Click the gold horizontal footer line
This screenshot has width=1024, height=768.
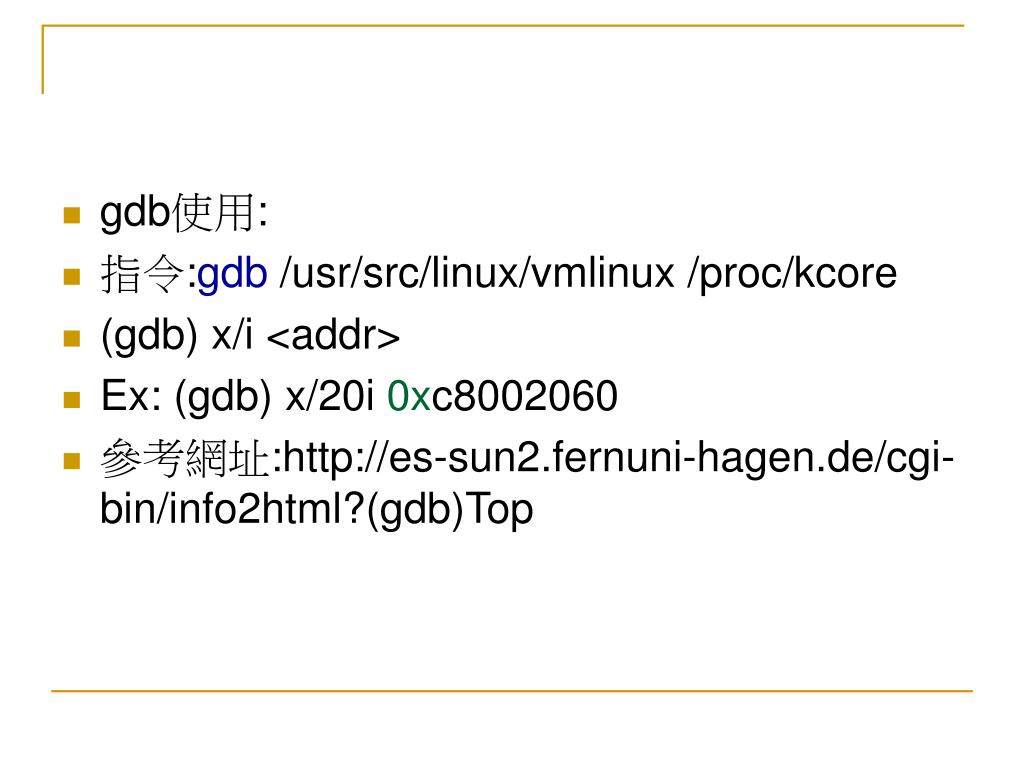(x=512, y=690)
